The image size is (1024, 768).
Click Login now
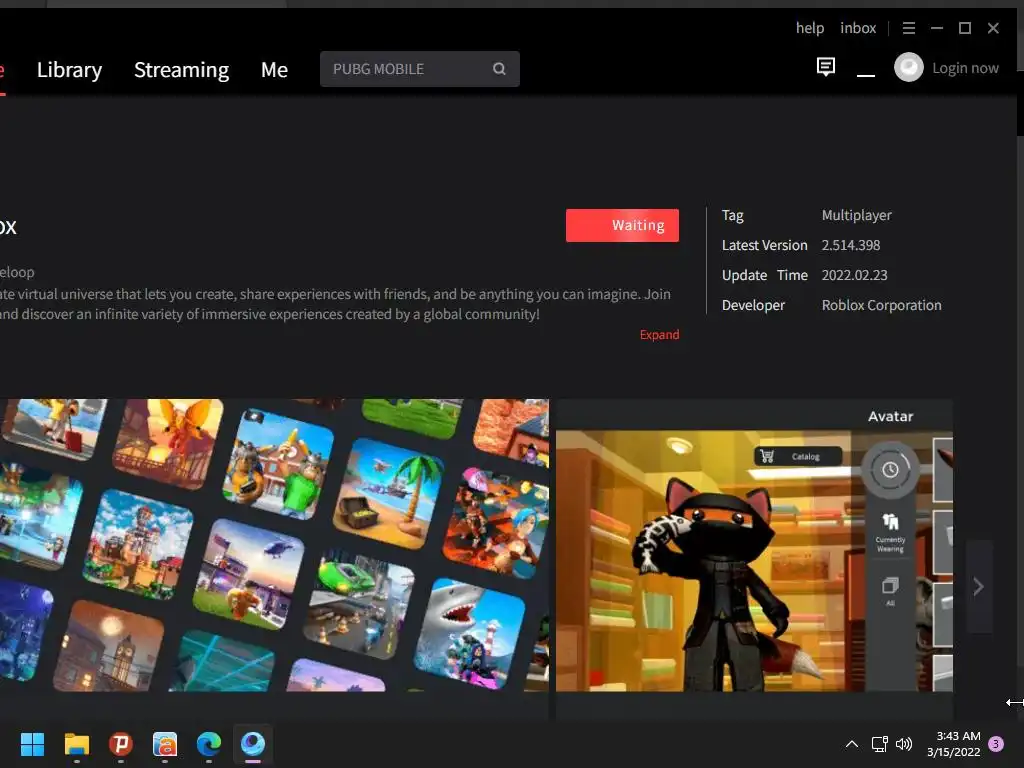(x=965, y=68)
